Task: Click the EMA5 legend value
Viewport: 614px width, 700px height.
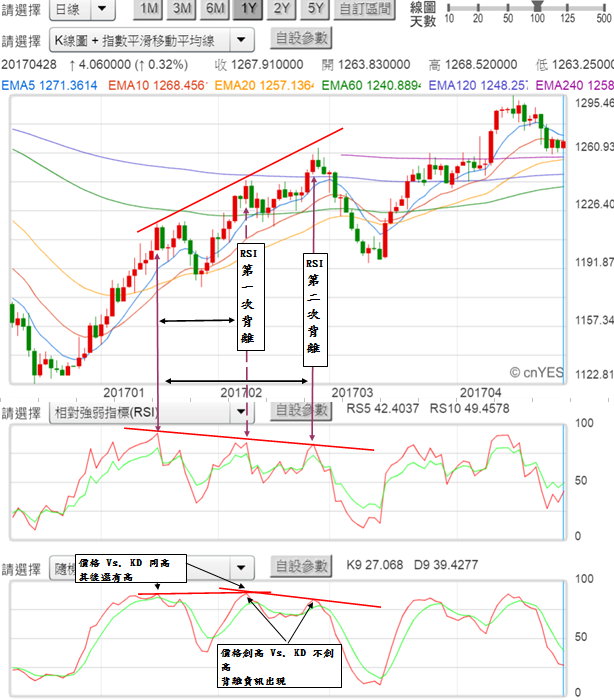Action: pyautogui.click(x=50, y=85)
